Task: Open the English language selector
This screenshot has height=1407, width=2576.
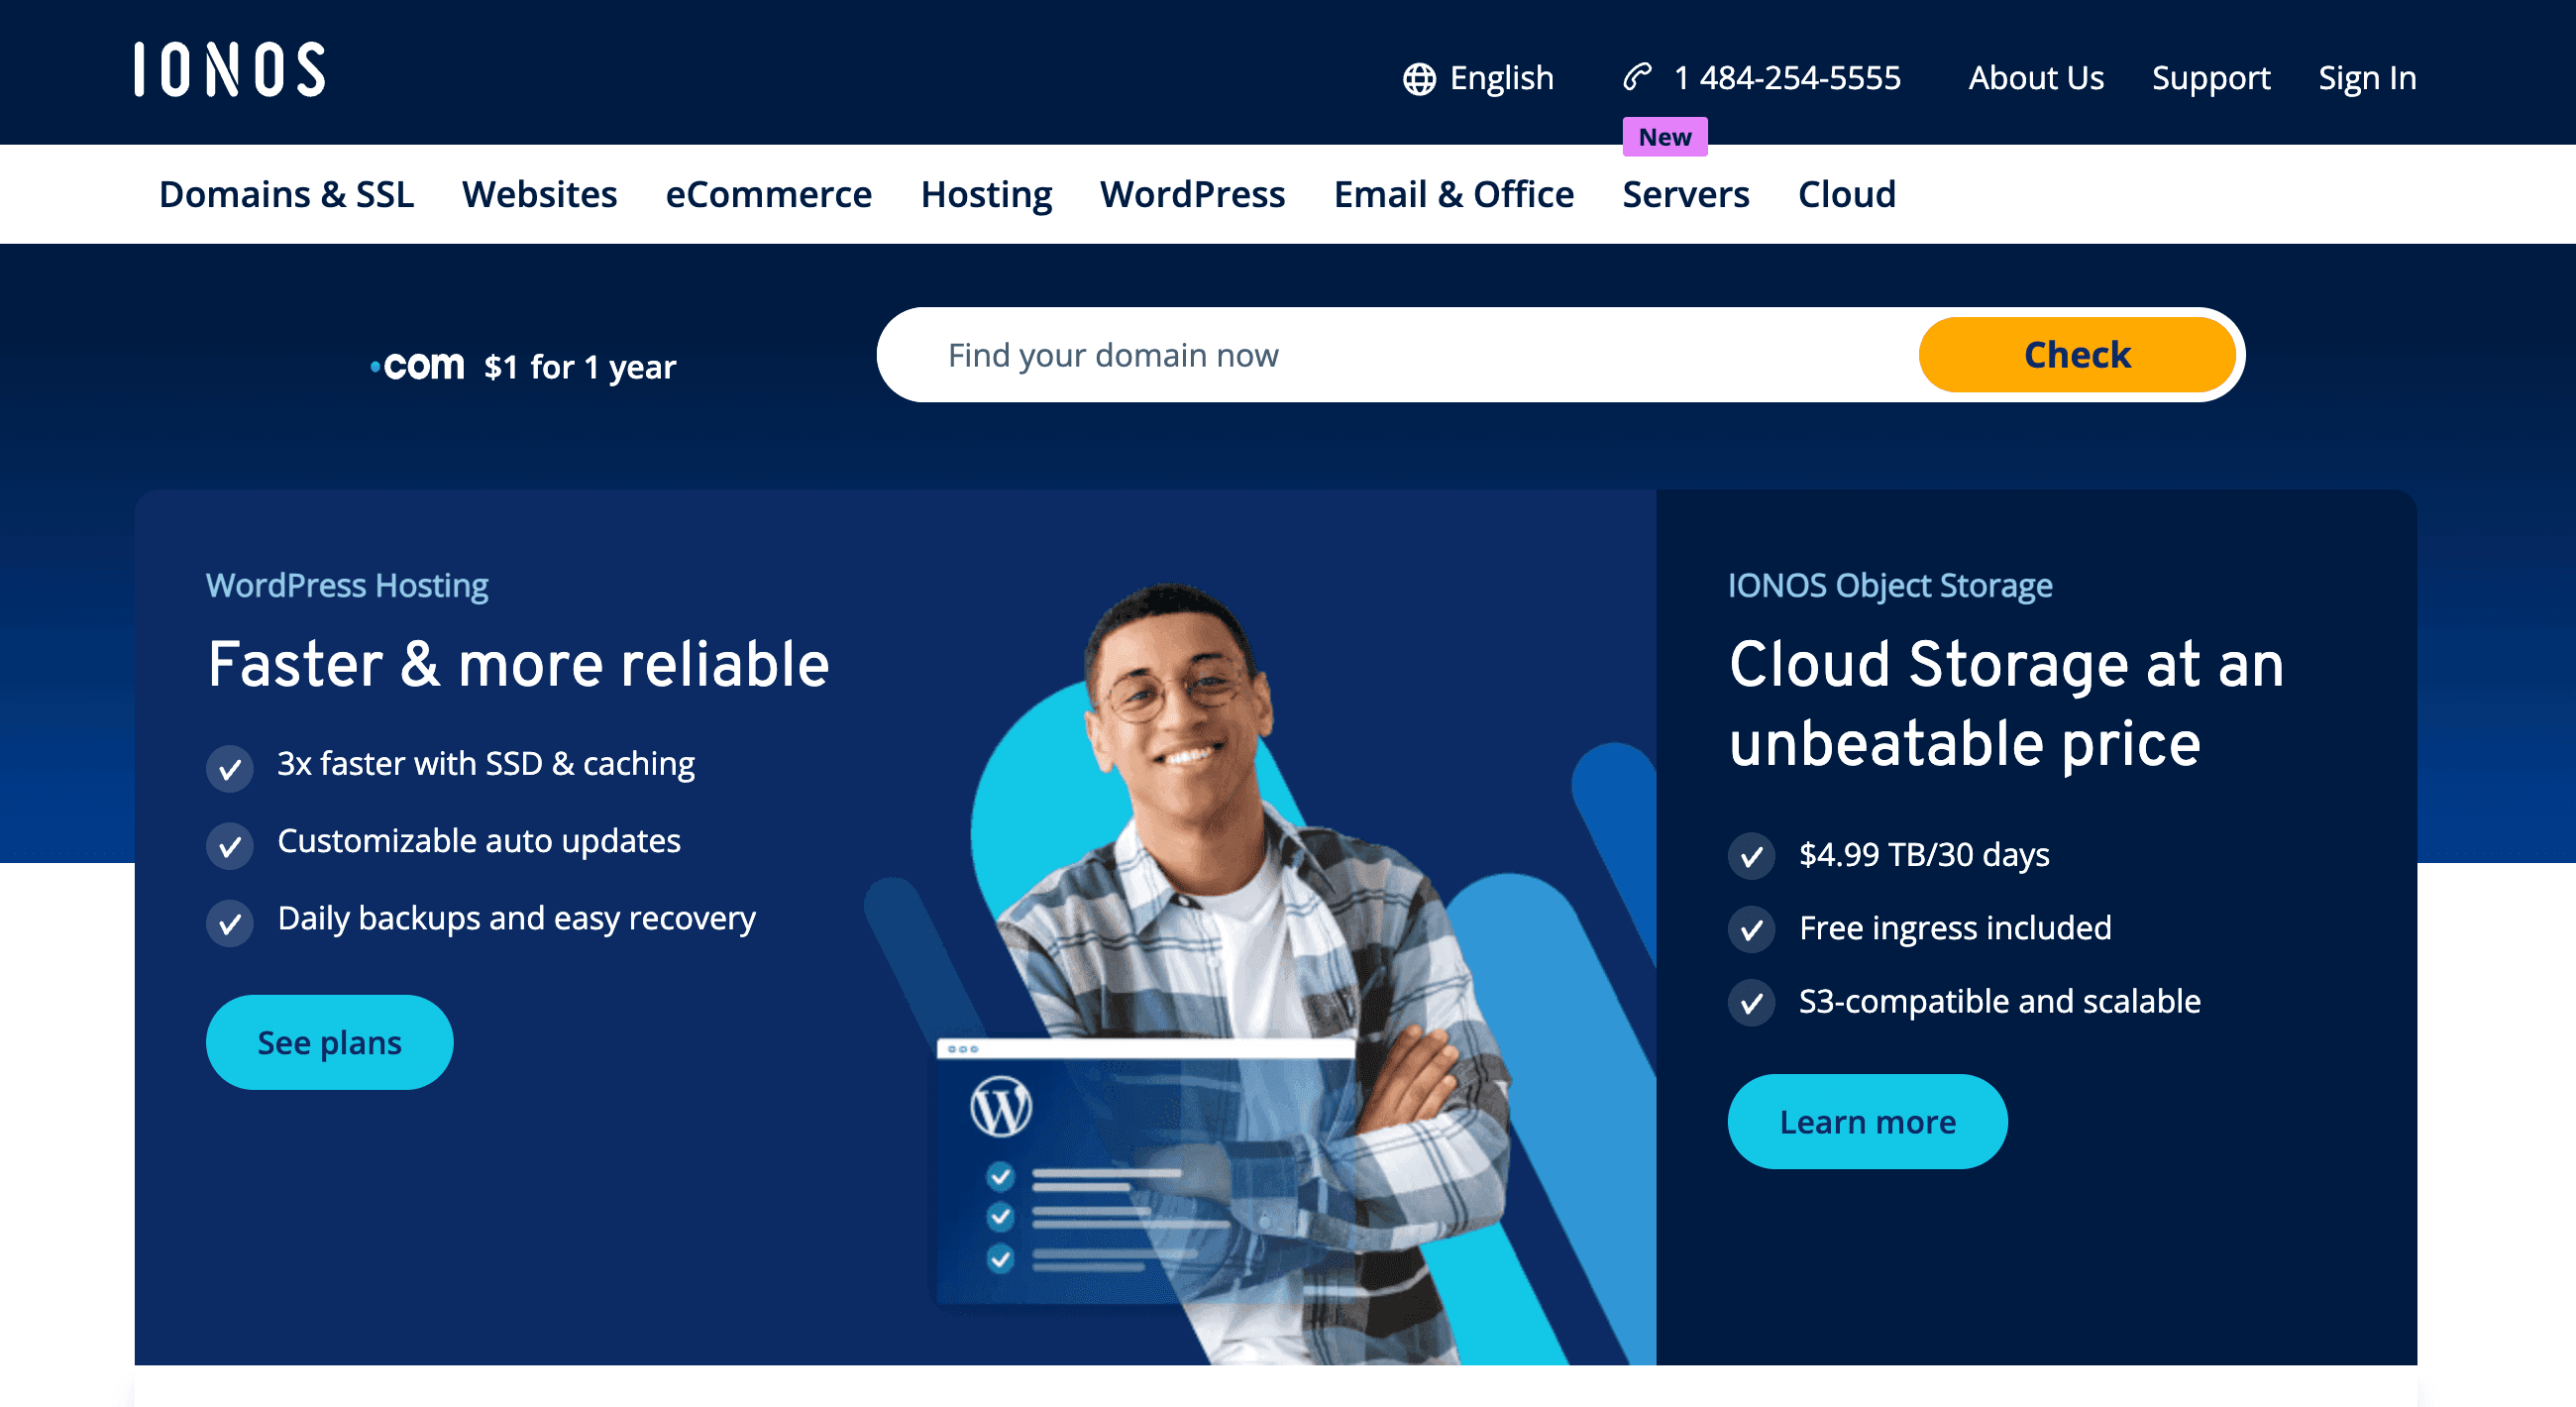Action: 1501,77
